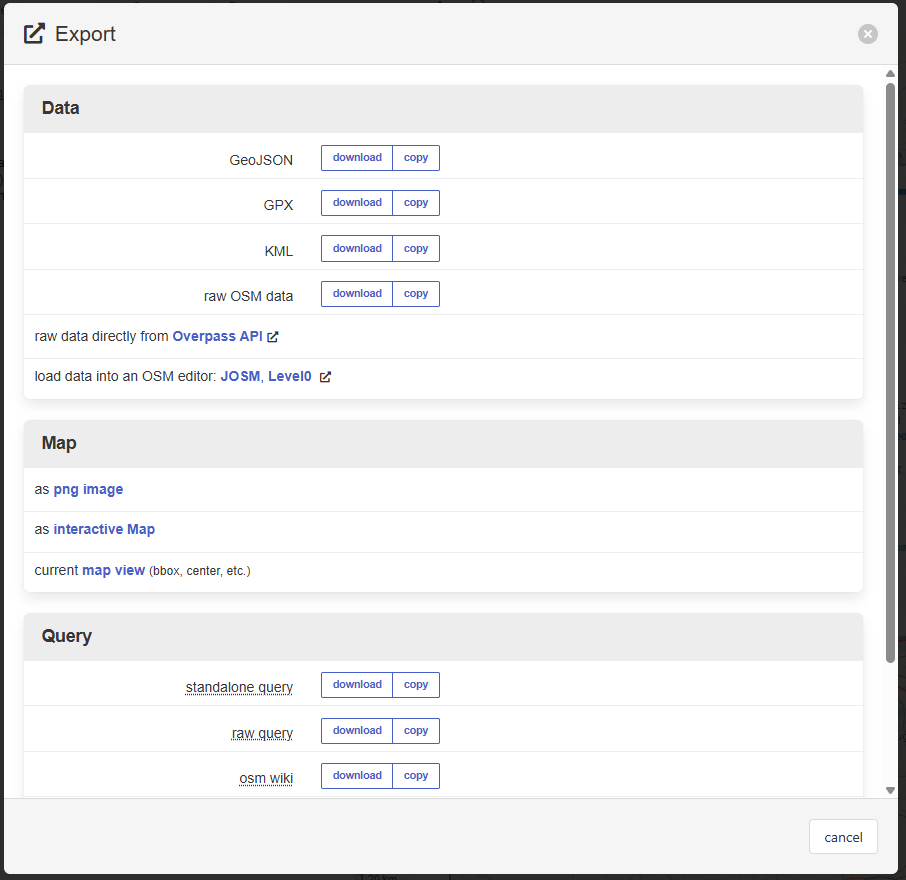Export map as png image

coord(88,490)
